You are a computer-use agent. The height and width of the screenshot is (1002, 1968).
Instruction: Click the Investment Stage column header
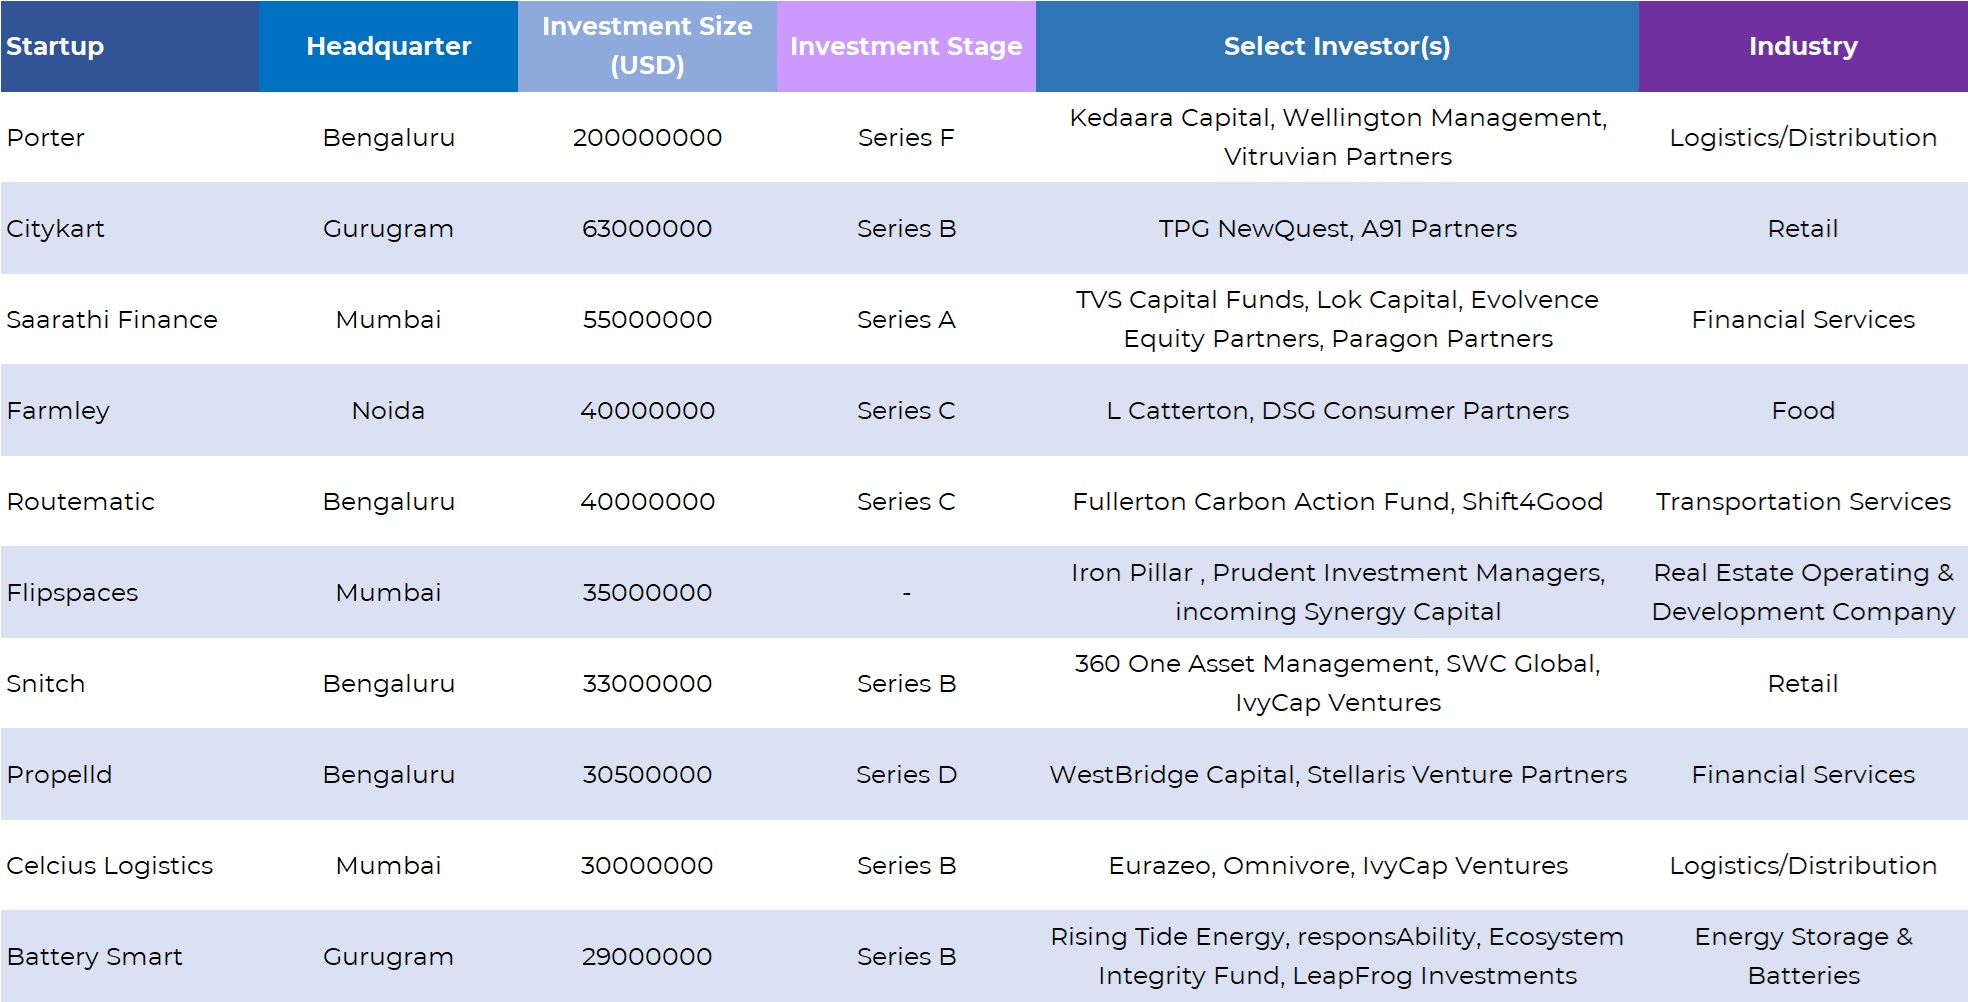coord(906,46)
